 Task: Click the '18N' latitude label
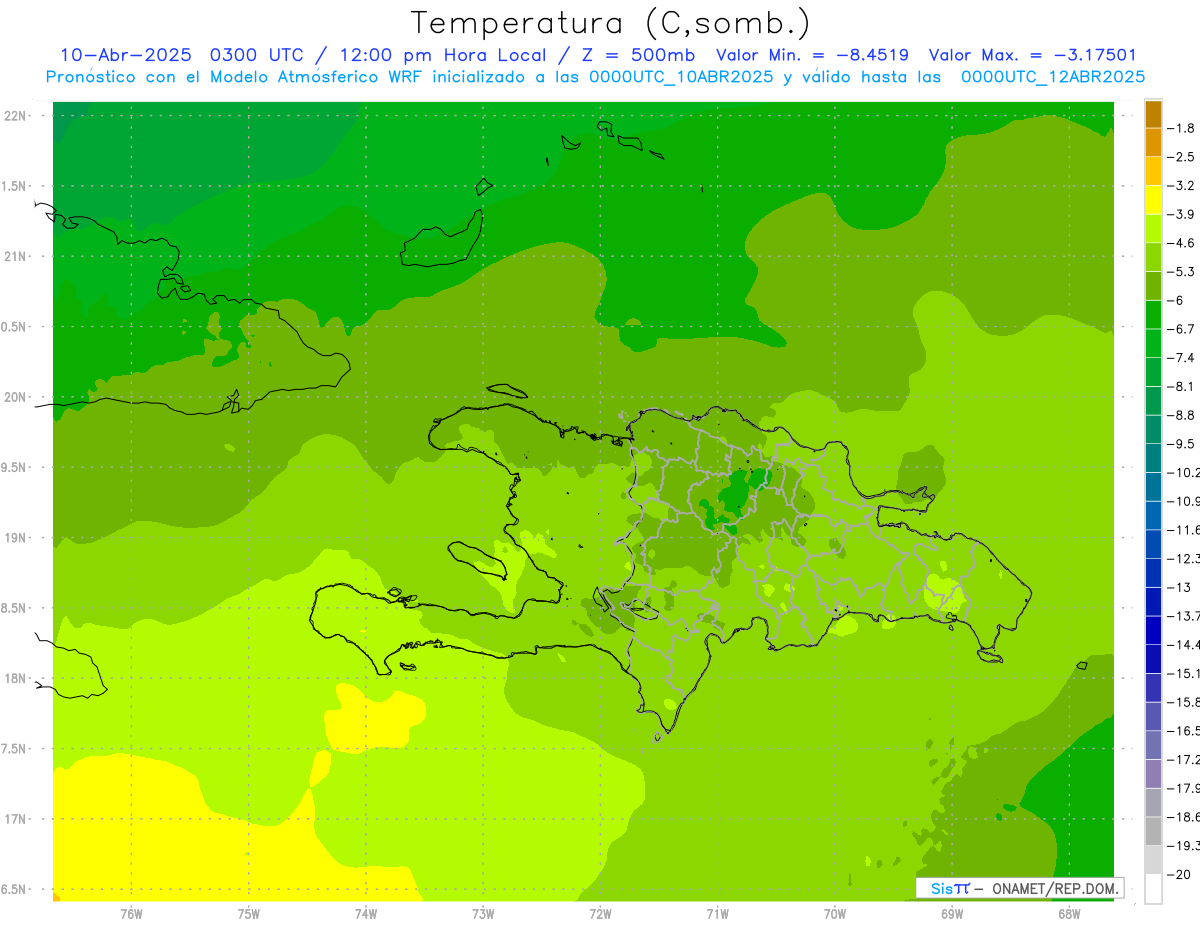(x=17, y=678)
